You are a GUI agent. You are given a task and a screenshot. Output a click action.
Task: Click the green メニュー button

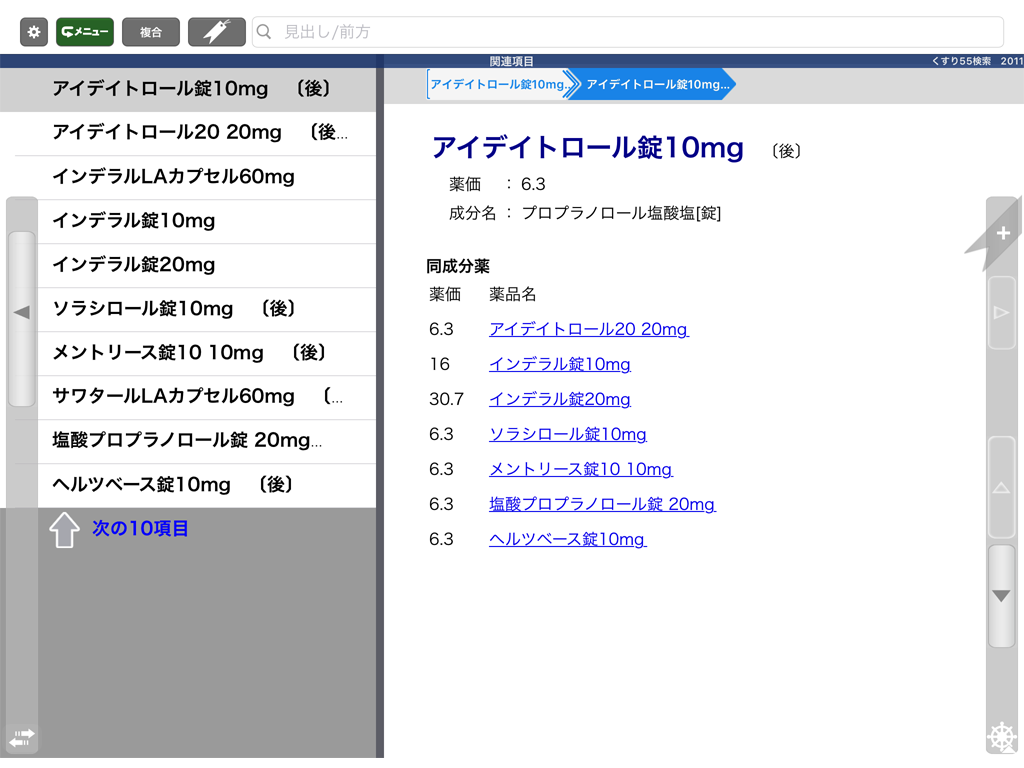click(85, 32)
